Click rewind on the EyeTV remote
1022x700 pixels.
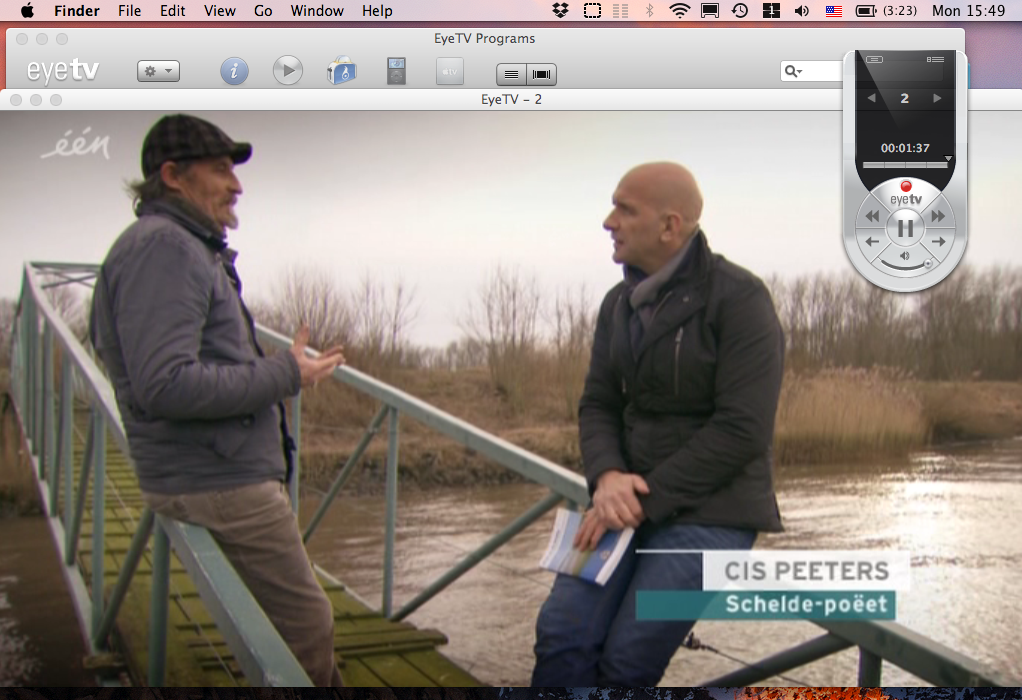872,216
